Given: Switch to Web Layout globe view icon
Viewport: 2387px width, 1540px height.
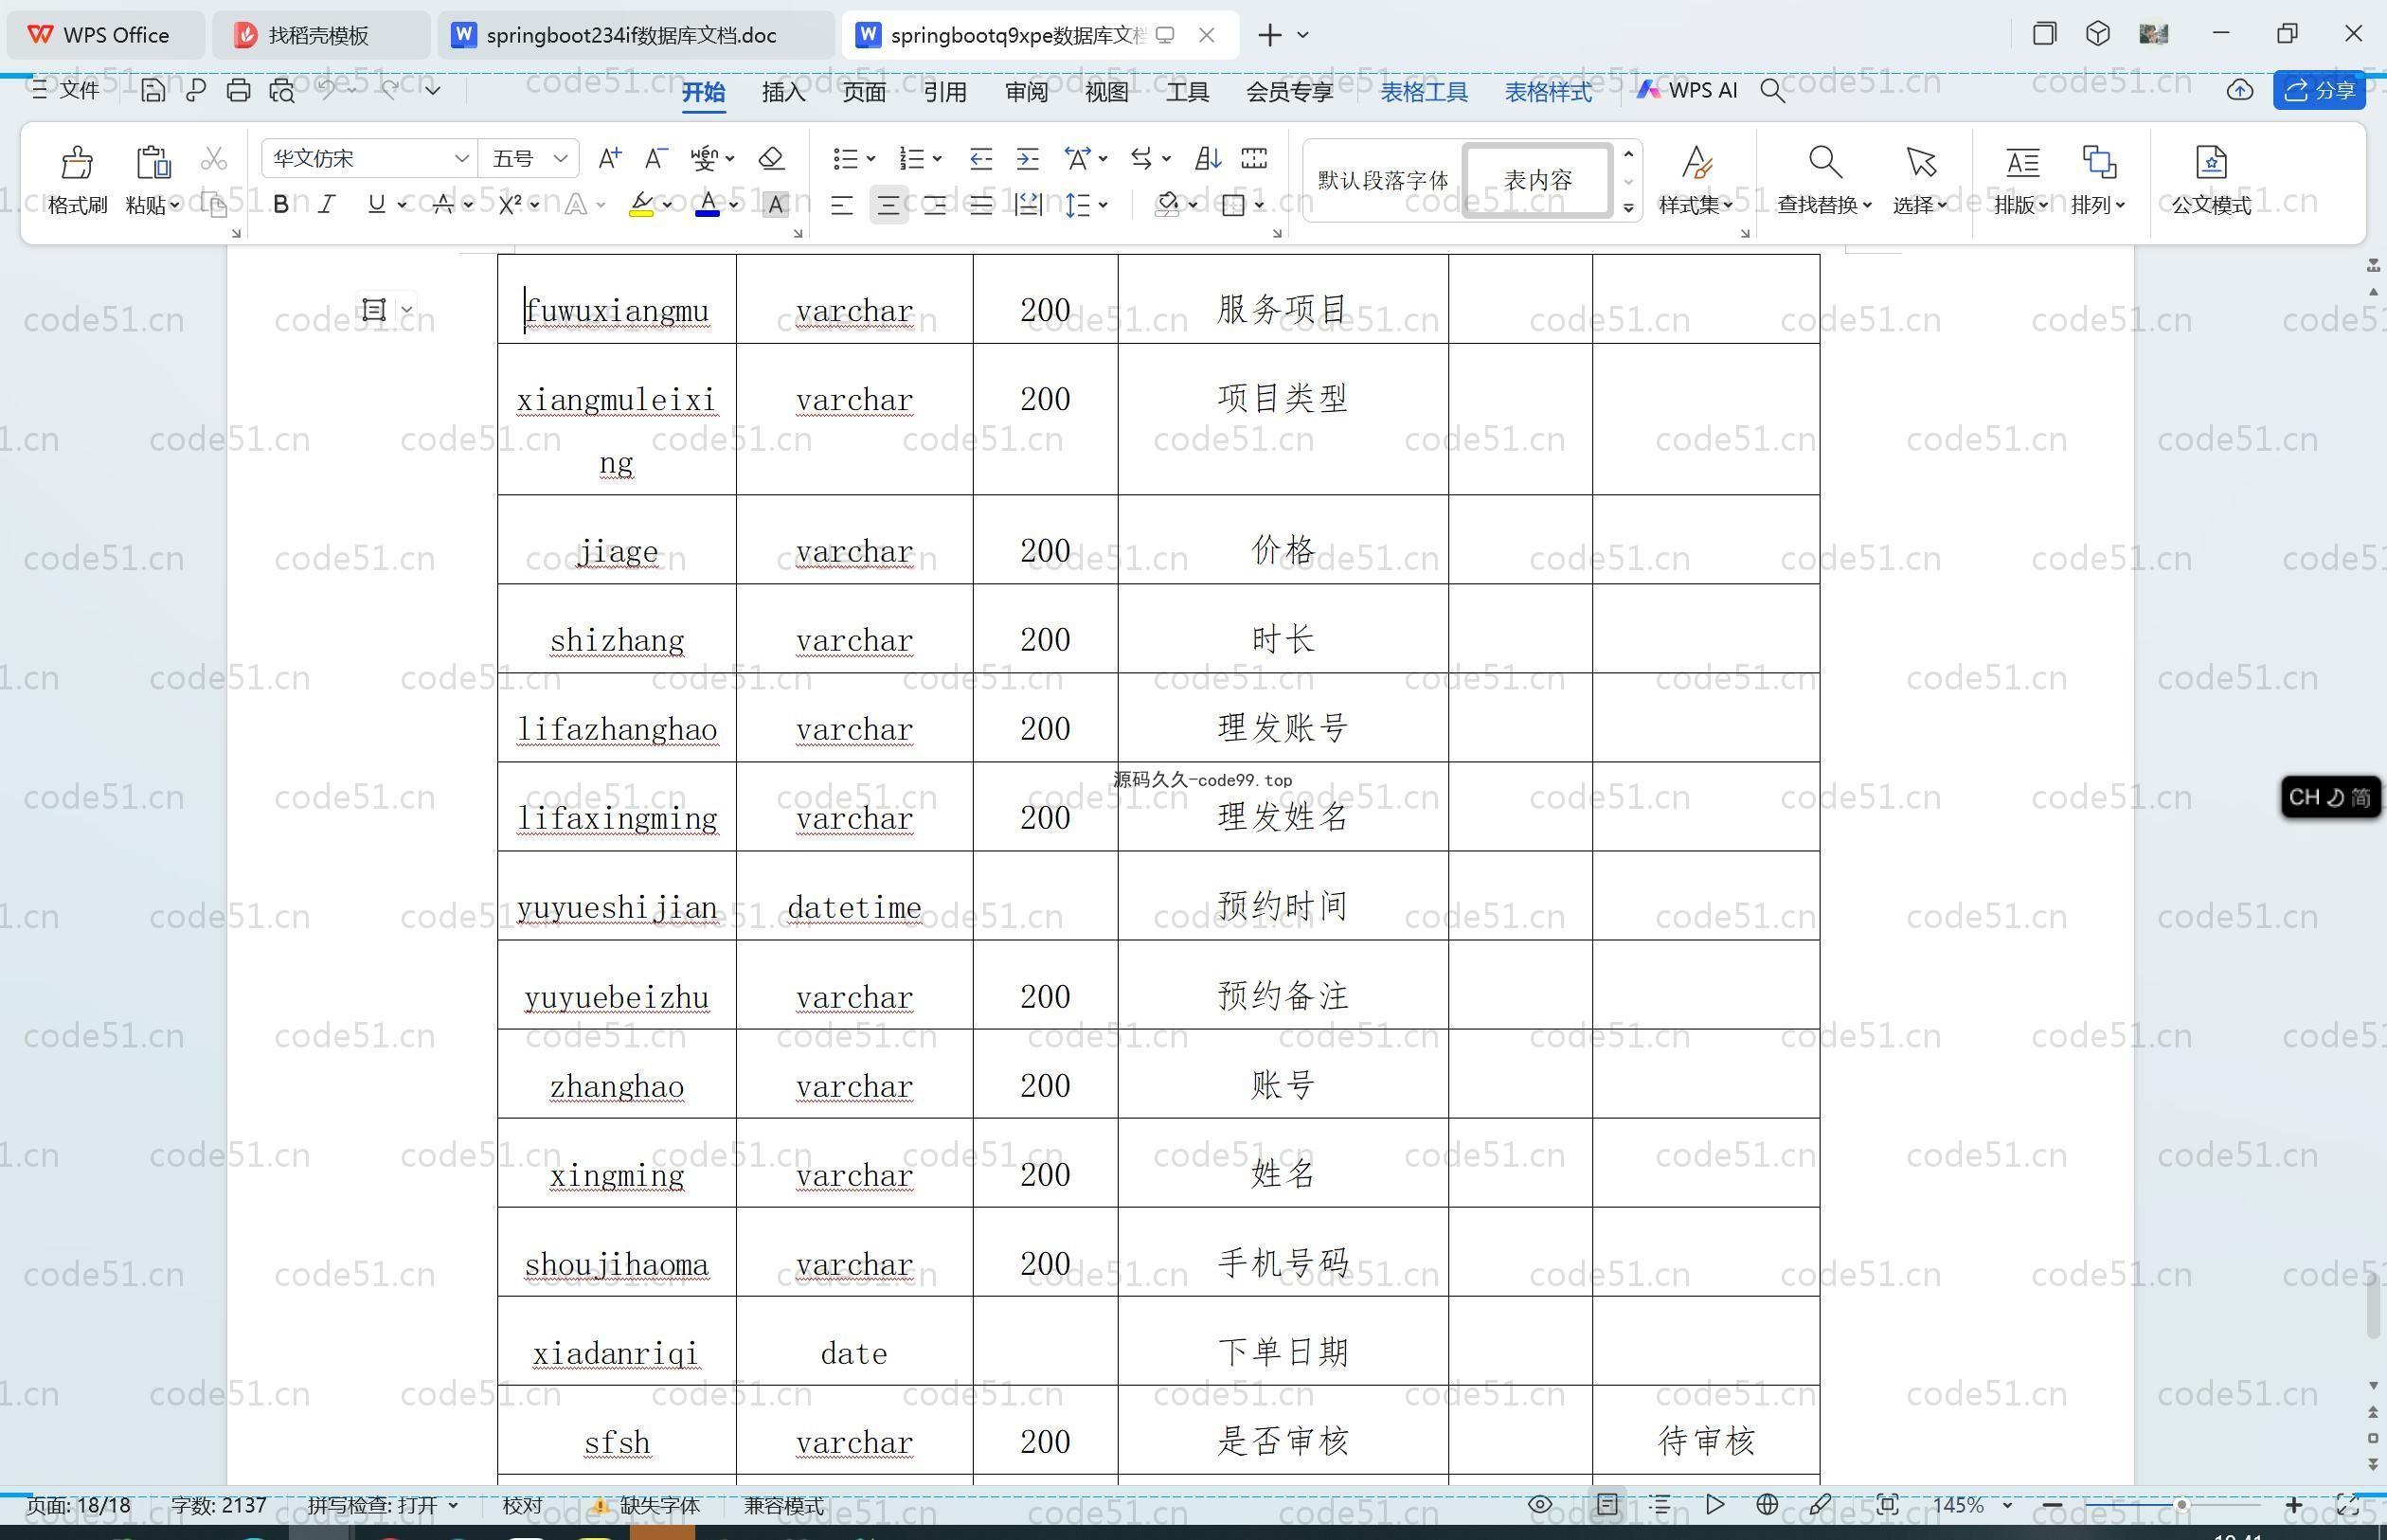Looking at the screenshot, I should pos(1767,1505).
